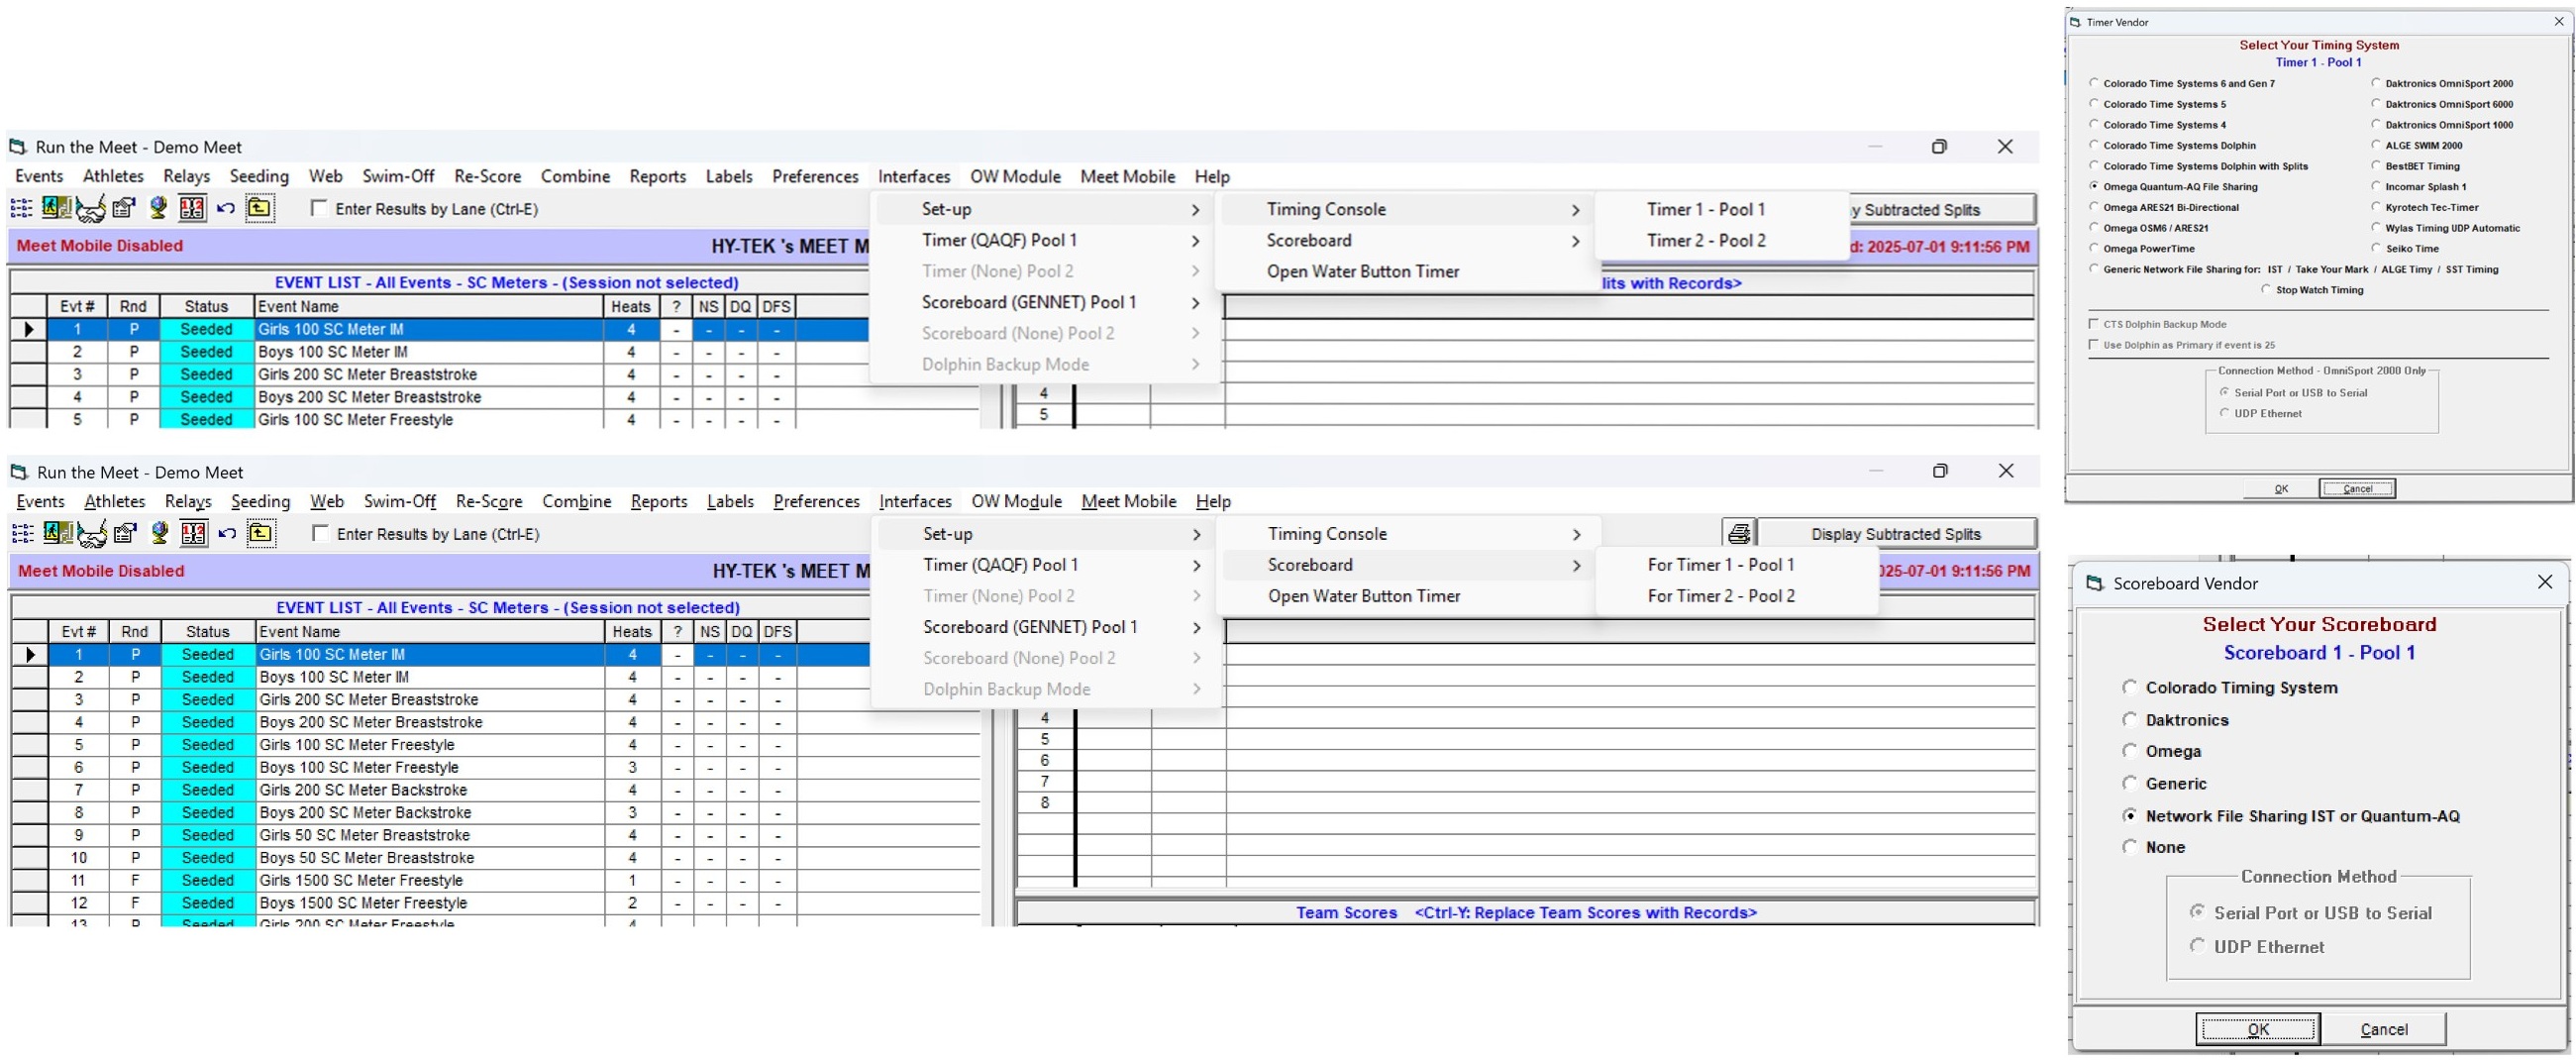Screen dimensions: 2576x1060
Task: Click the list view icon in upper Run the Meet toolbar
Action: pyautogui.click(x=21, y=208)
